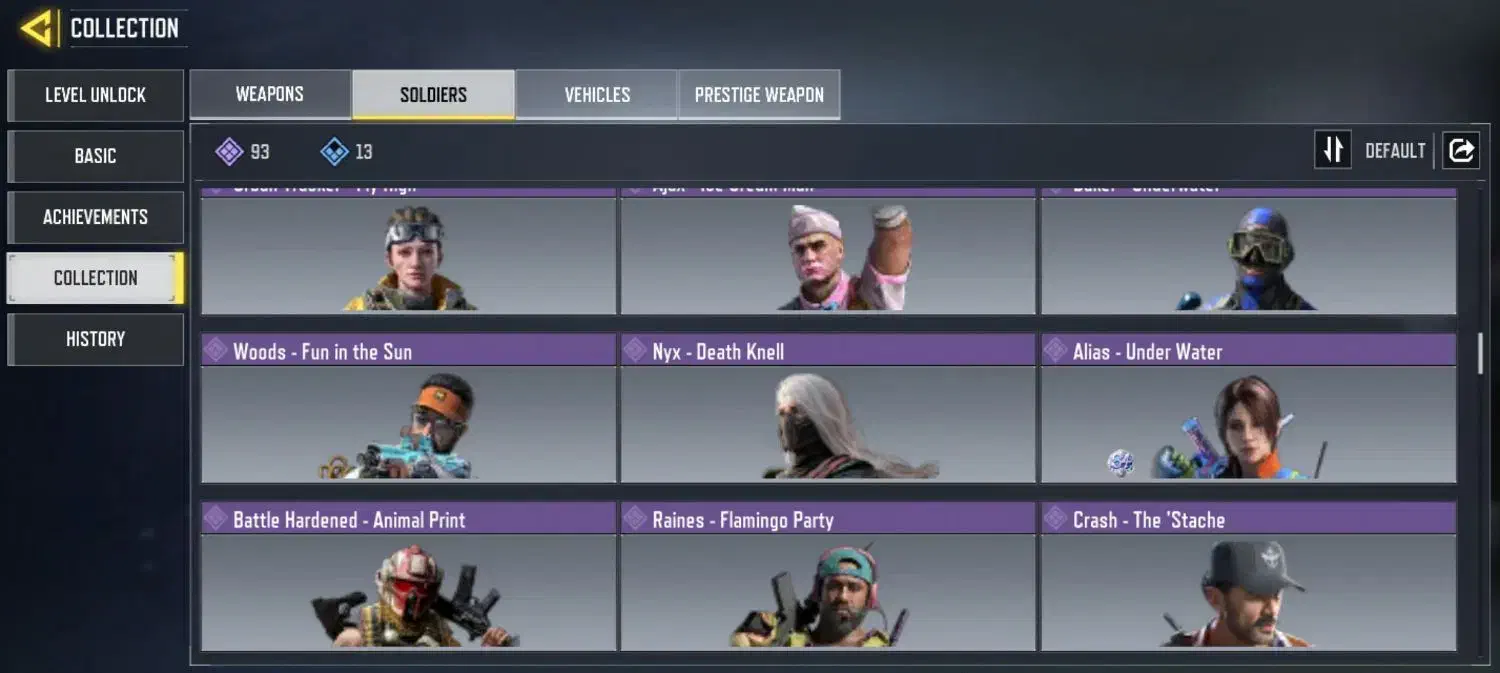Click rarity diamond icon beside Woods - Fun in the Sun
The image size is (1500, 673).
(215, 350)
